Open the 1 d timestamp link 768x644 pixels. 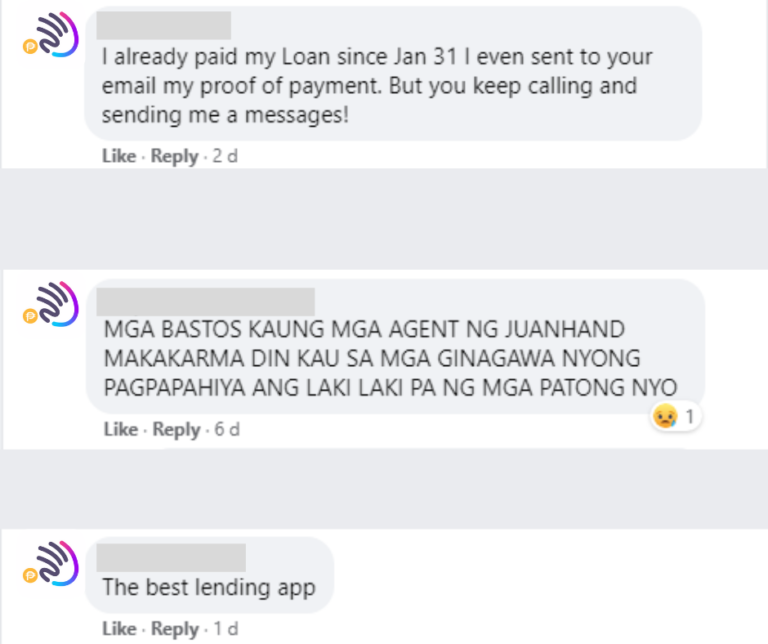tap(226, 629)
